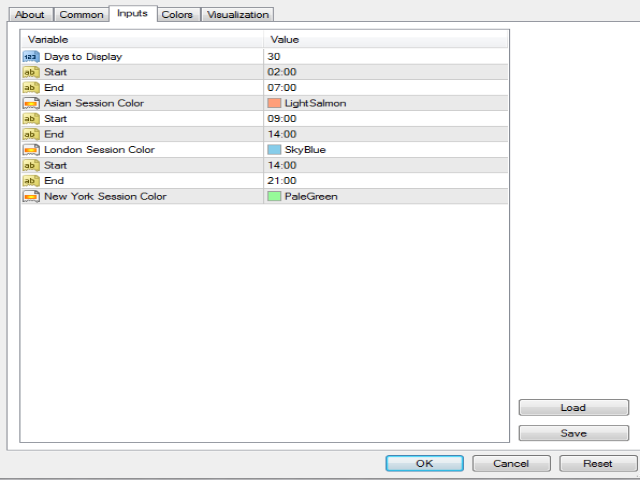This screenshot has width=640, height=480.
Task: Select the Inputs tab
Action: click(x=133, y=13)
